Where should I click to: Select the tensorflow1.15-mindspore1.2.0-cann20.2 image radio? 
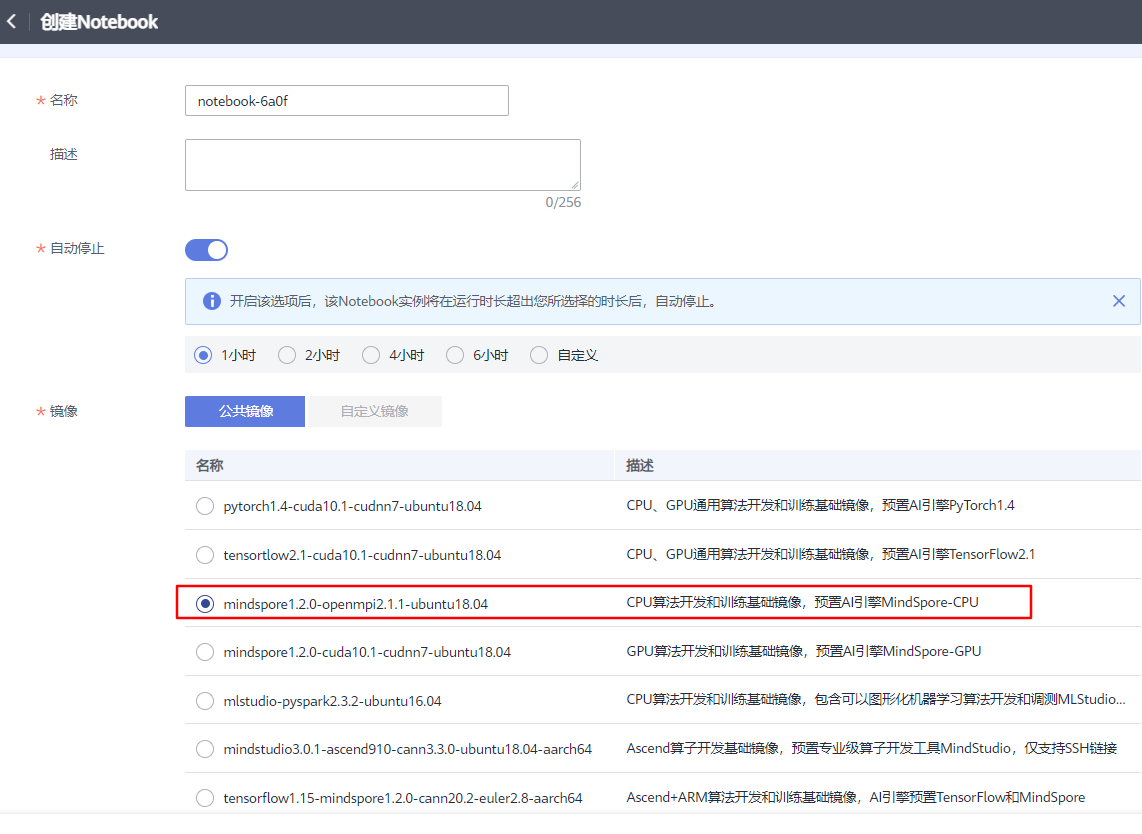coord(205,798)
